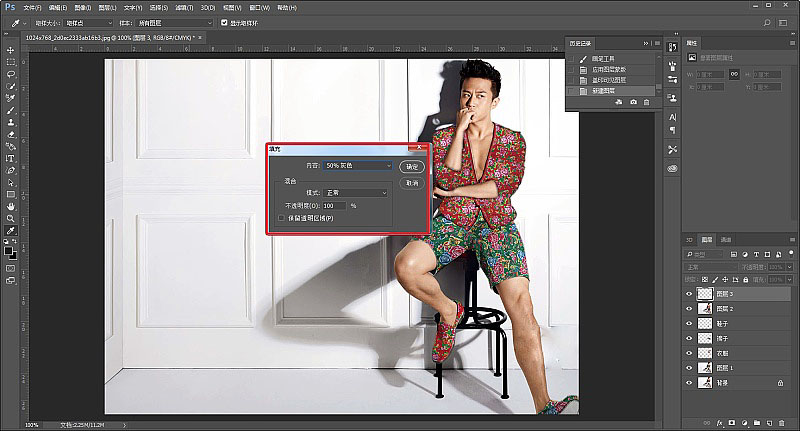Expand the layer opacity dropdown arrow
Image resolution: width=800 pixels, height=431 pixels.
point(790,267)
